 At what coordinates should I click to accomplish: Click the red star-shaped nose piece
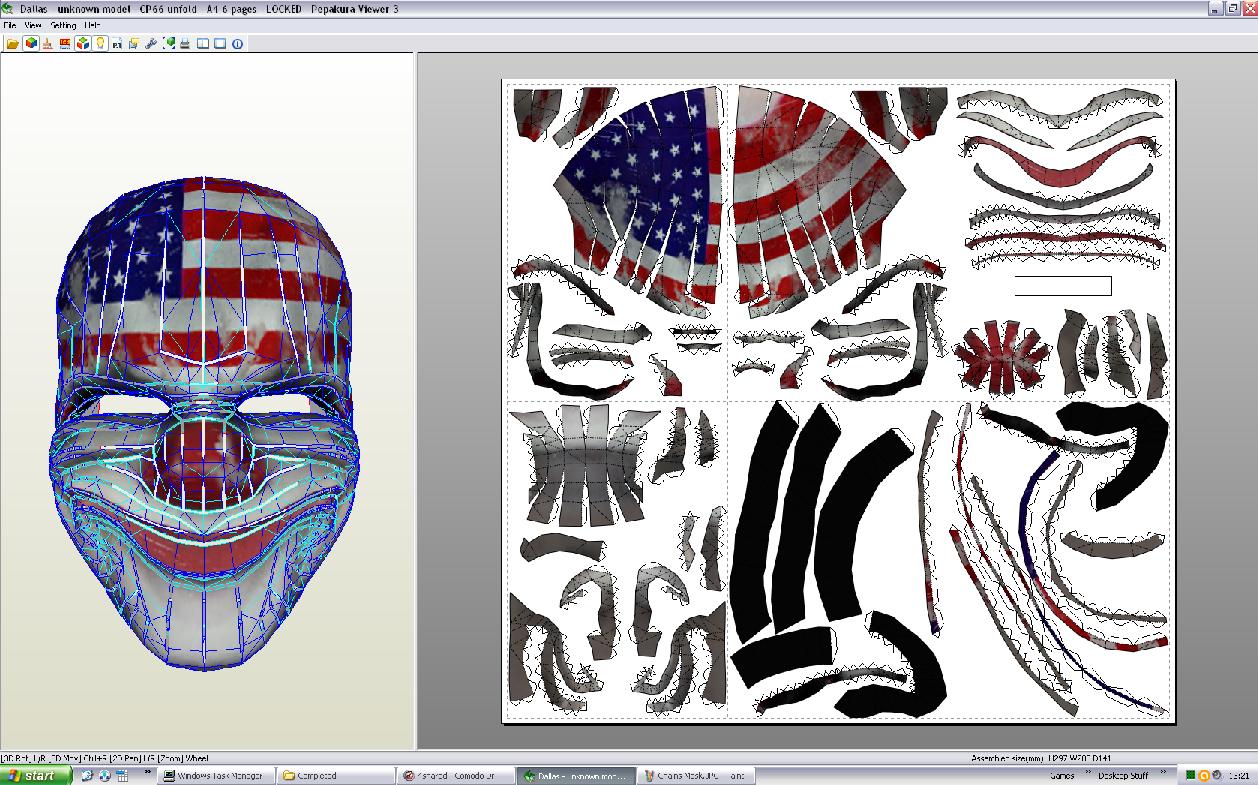click(1001, 357)
